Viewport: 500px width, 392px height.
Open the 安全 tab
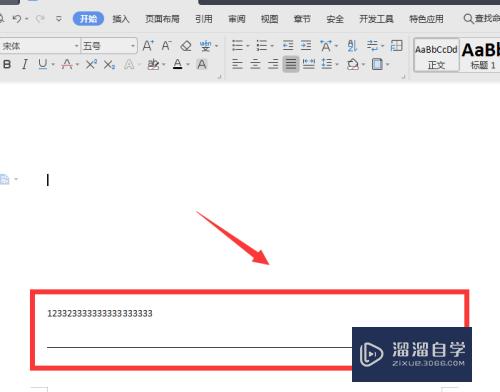click(335, 19)
